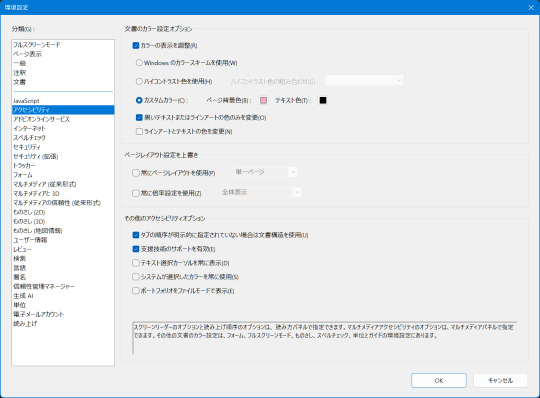Select ページ表示 category
The width and height of the screenshot is (540, 398).
63,54
